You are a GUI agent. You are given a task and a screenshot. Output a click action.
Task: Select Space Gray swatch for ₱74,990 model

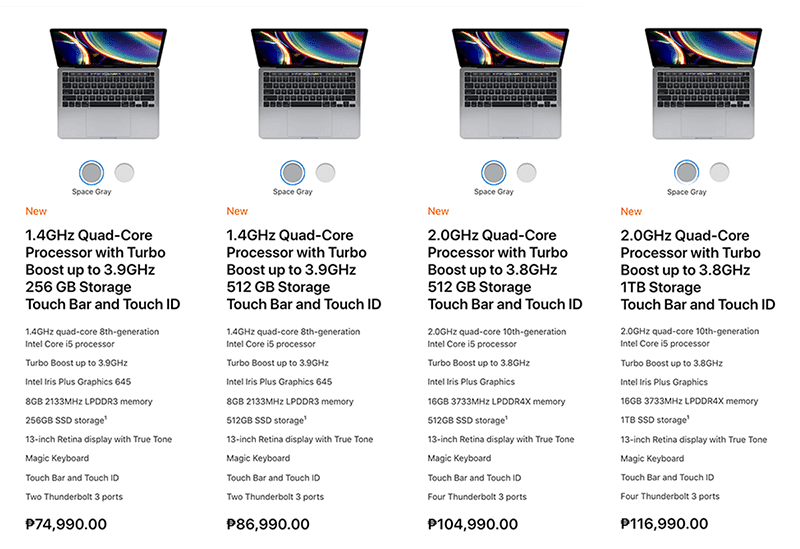pos(91,172)
